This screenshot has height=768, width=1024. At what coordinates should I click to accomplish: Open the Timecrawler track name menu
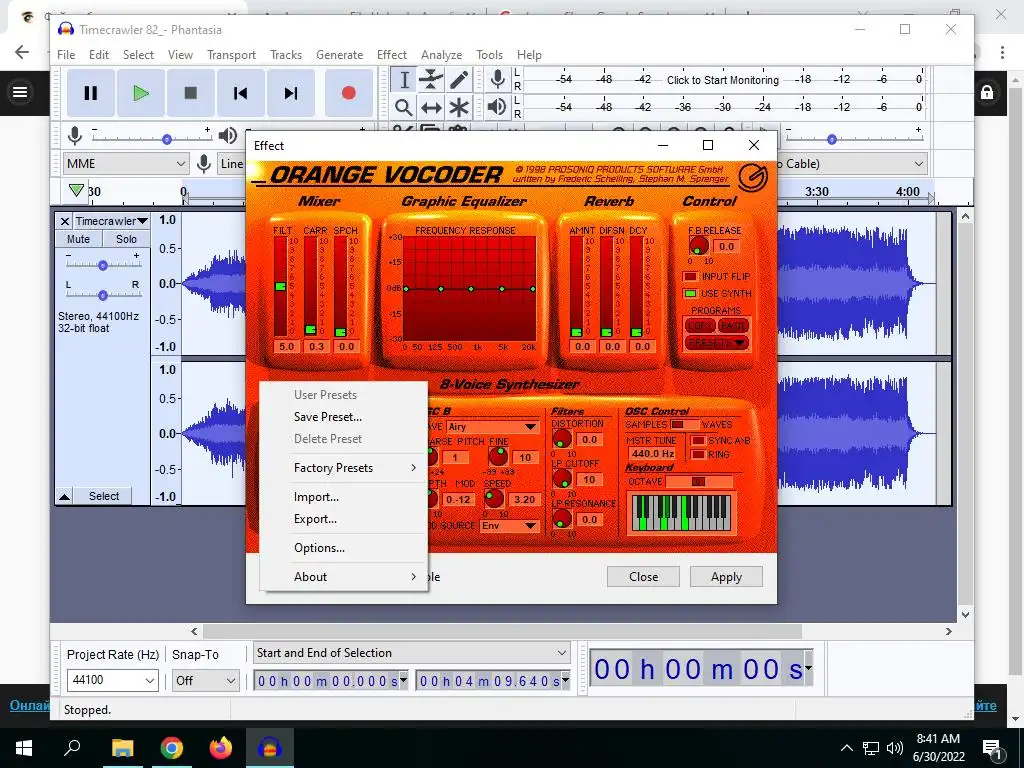111,221
